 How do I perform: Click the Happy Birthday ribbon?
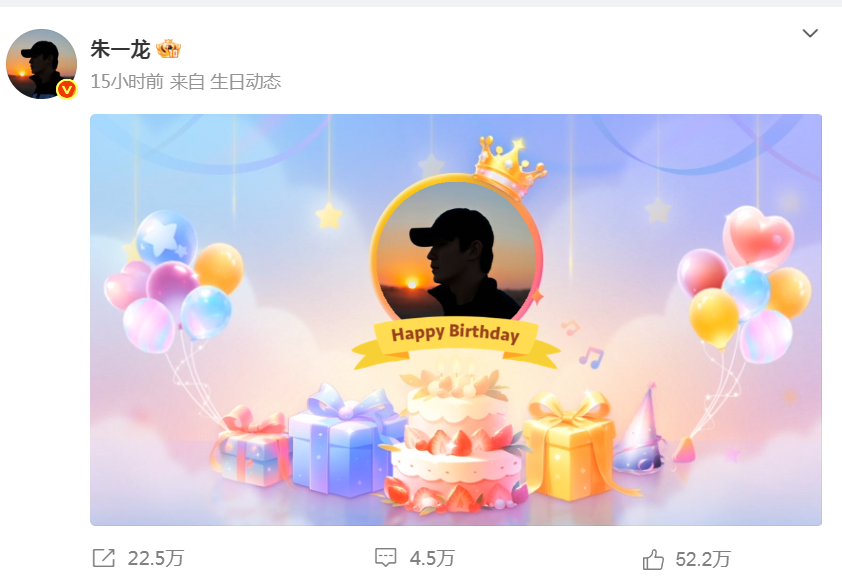[456, 342]
